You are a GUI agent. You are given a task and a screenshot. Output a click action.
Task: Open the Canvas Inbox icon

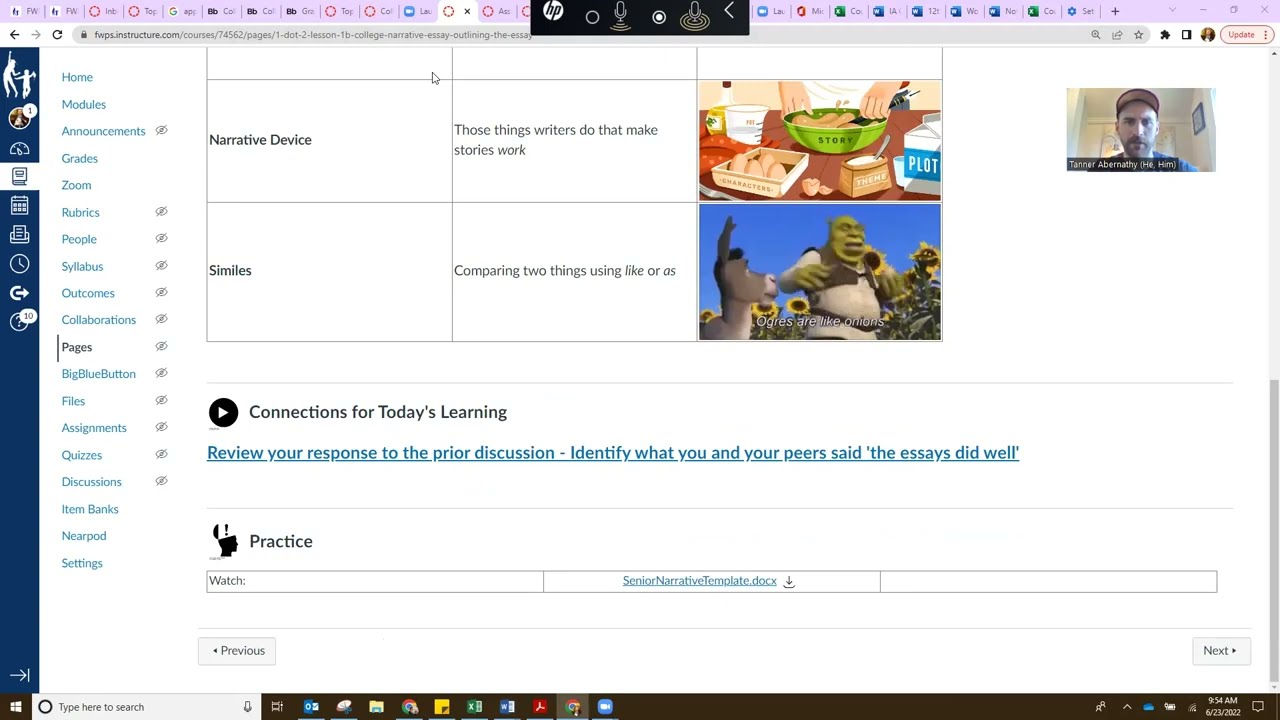click(19, 235)
